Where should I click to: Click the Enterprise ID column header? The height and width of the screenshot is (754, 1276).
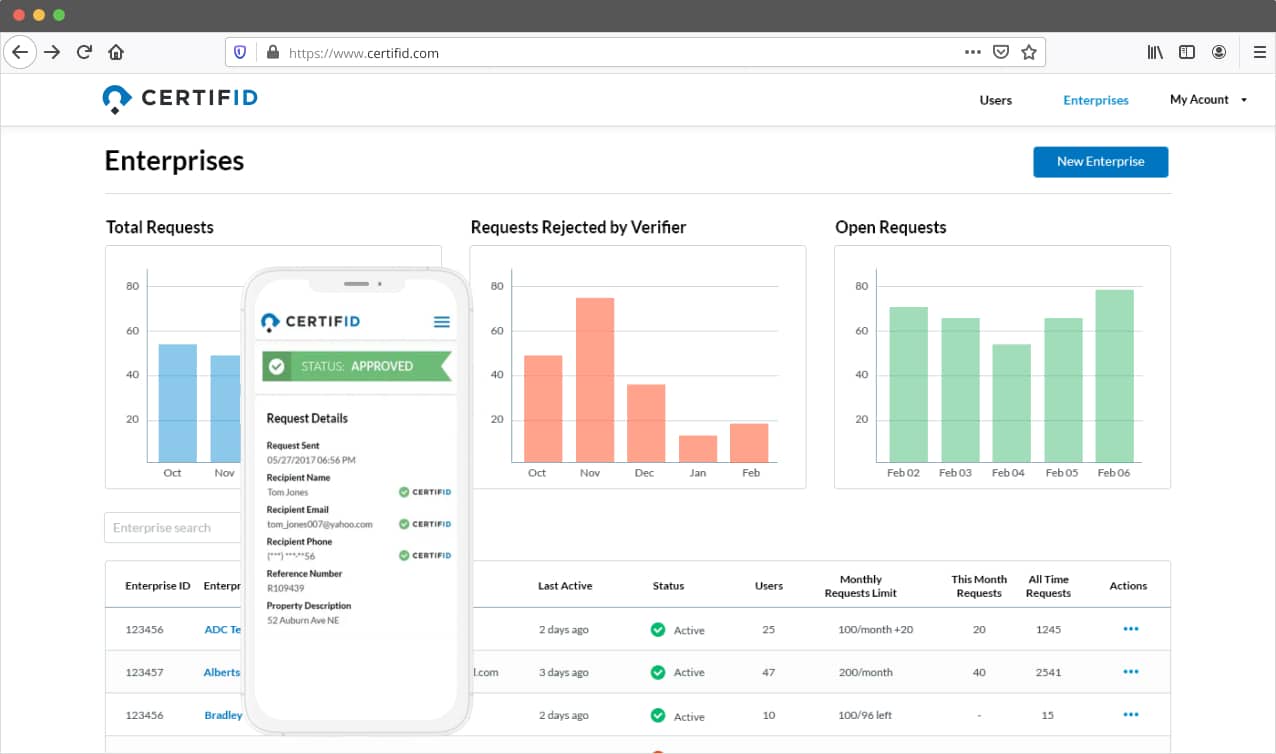click(158, 586)
